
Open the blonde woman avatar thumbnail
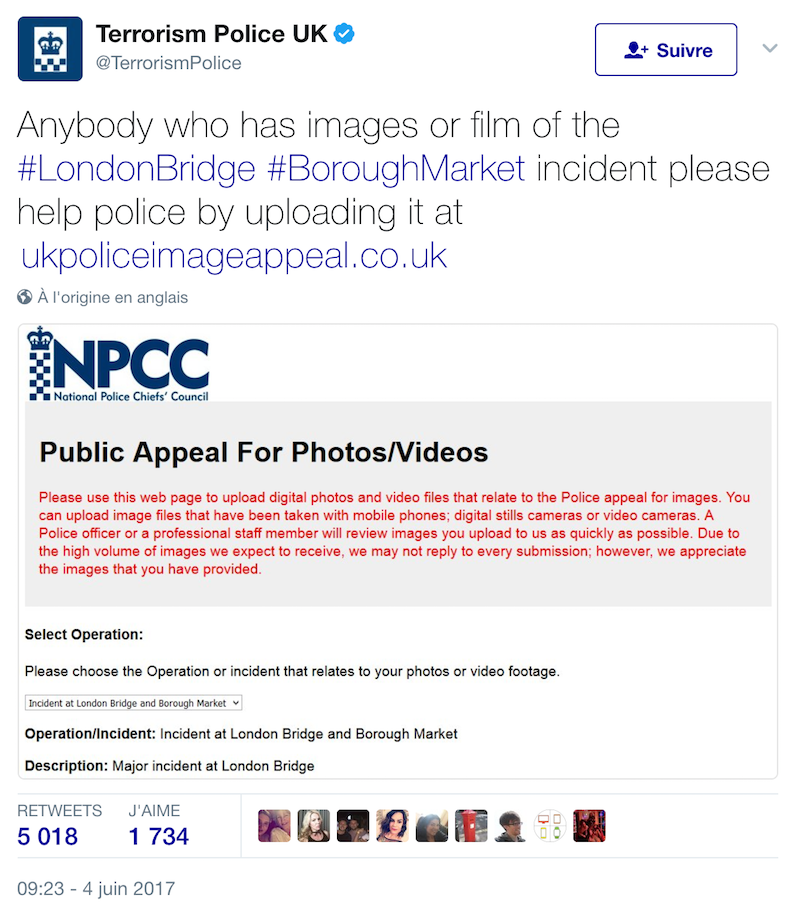(x=313, y=825)
